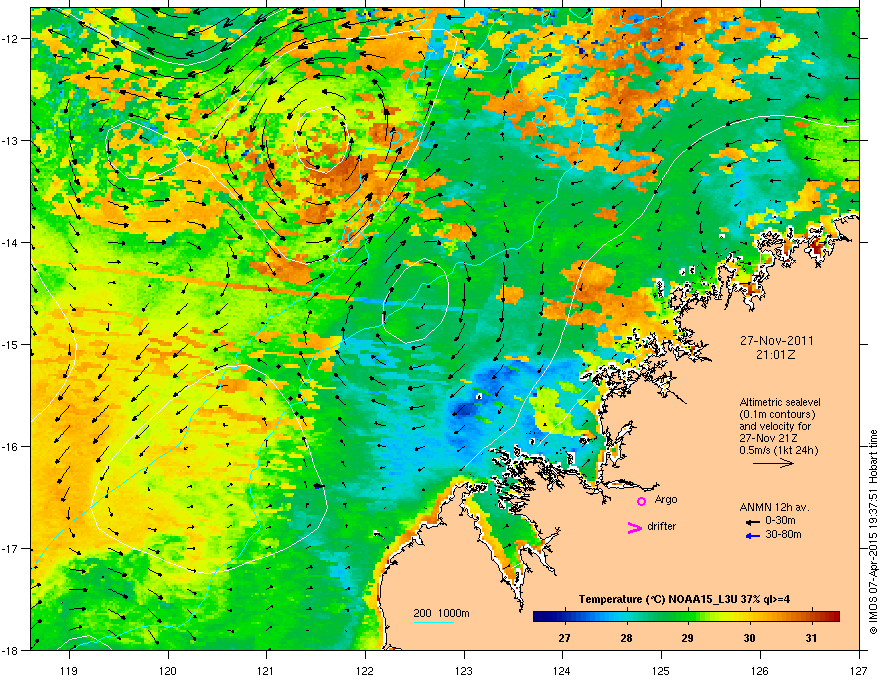Click the longitude axis label 120

tap(168, 670)
